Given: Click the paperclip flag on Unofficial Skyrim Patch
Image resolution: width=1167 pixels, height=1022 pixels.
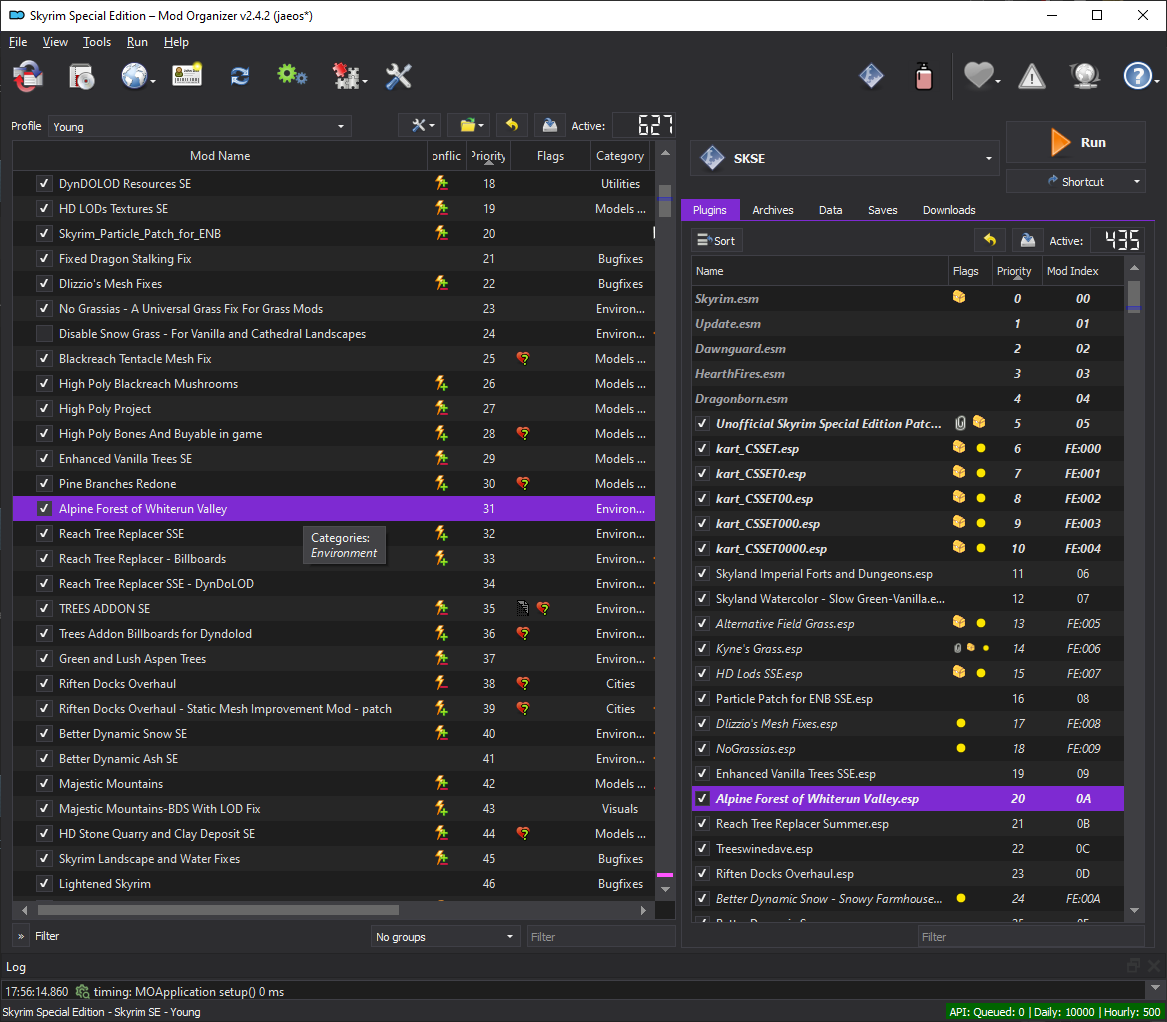Looking at the screenshot, I should click(960, 423).
